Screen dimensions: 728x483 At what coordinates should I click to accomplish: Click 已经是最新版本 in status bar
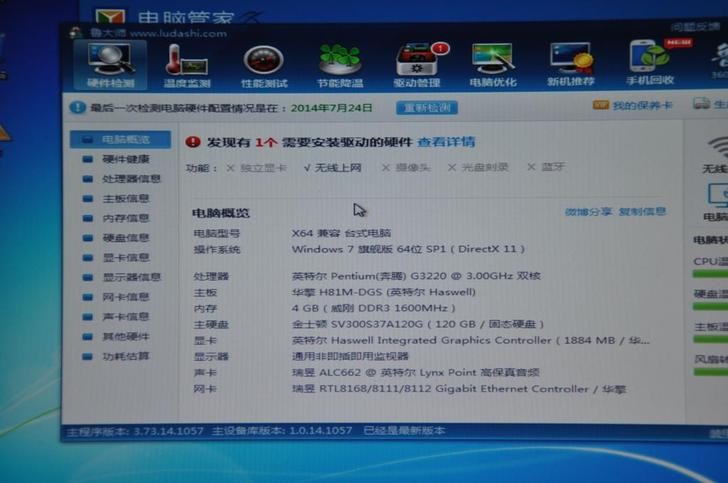pos(404,431)
